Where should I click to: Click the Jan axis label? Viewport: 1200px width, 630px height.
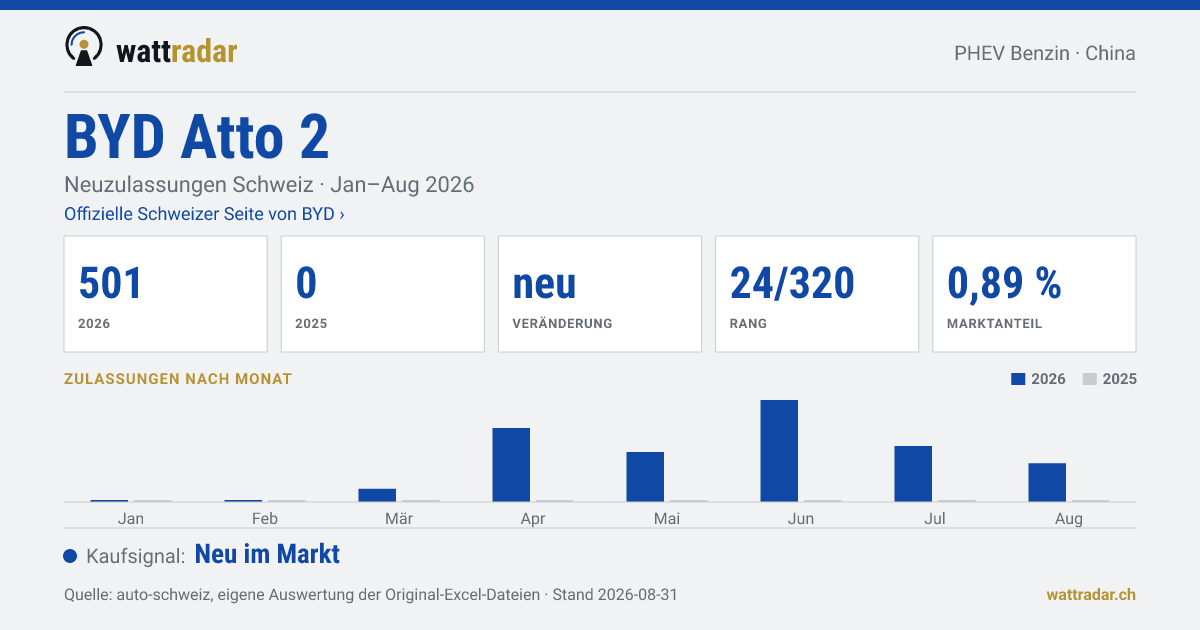131,518
